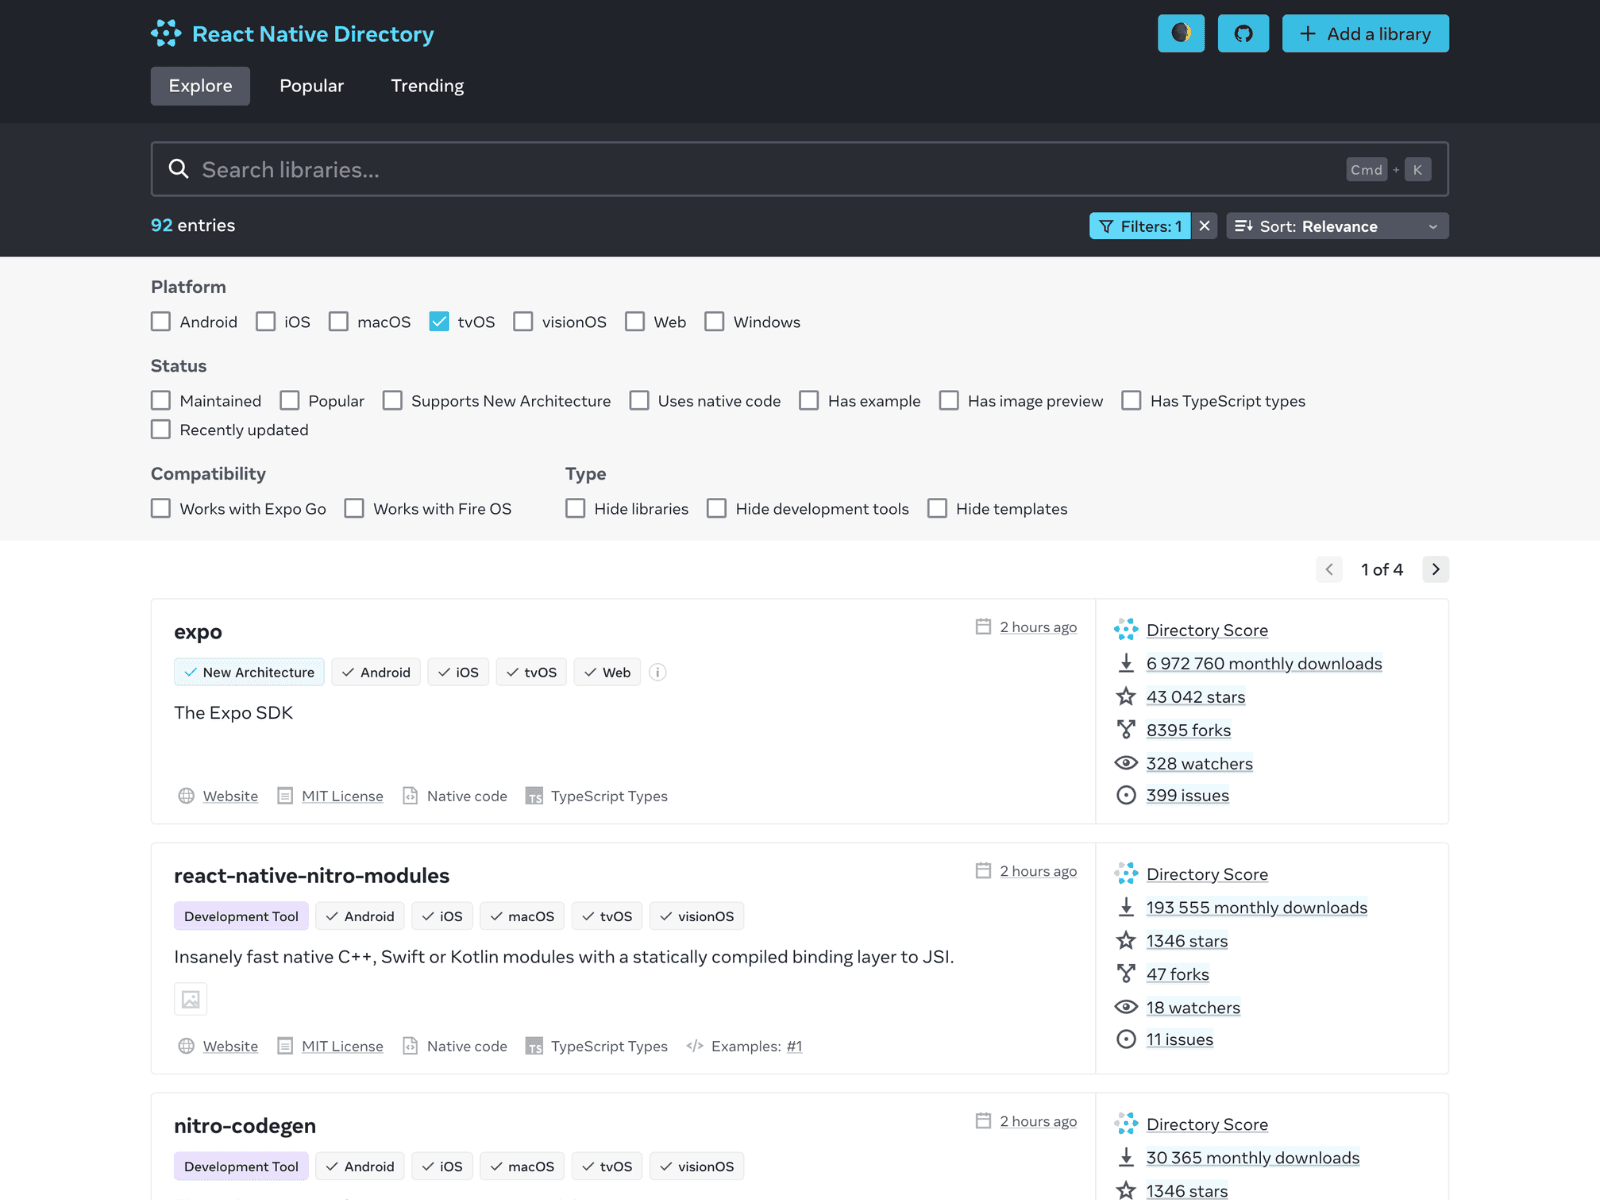Go to the next results page arrow
Image resolution: width=1600 pixels, height=1200 pixels.
(x=1435, y=569)
